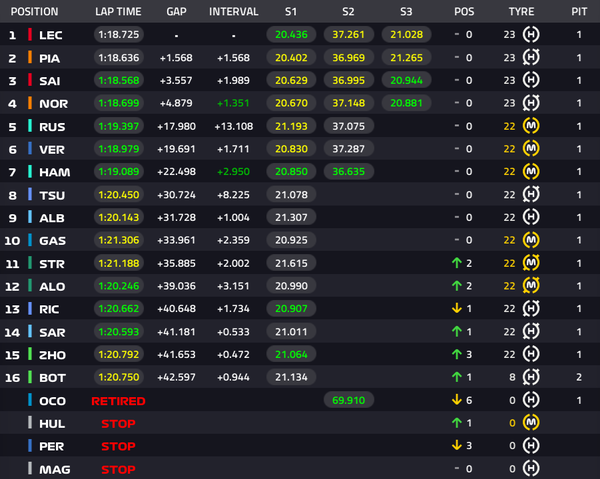Click the hard tyre icon in LEC row
600x479 pixels.
[531, 34]
